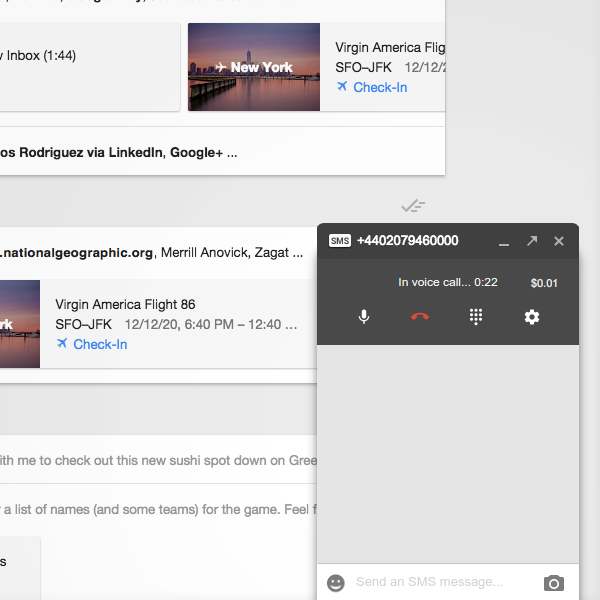Click the In voice call... 0:22 status

[448, 282]
